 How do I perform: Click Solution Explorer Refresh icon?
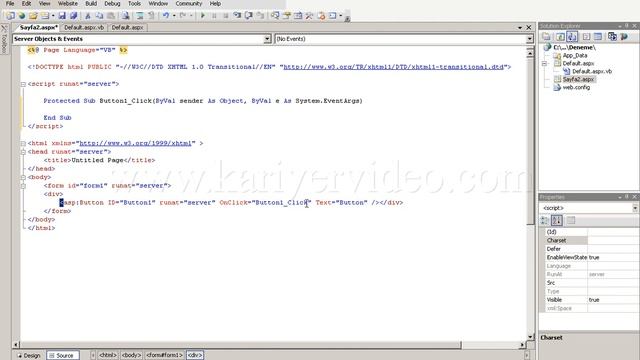560,37
